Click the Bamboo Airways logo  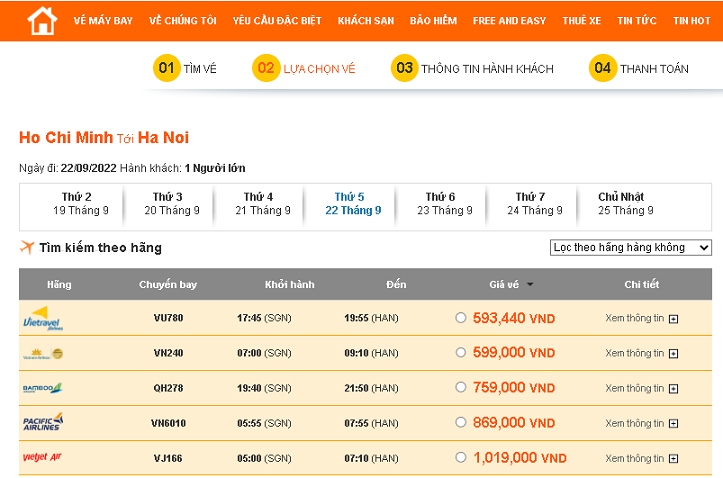pyautogui.click(x=42, y=388)
